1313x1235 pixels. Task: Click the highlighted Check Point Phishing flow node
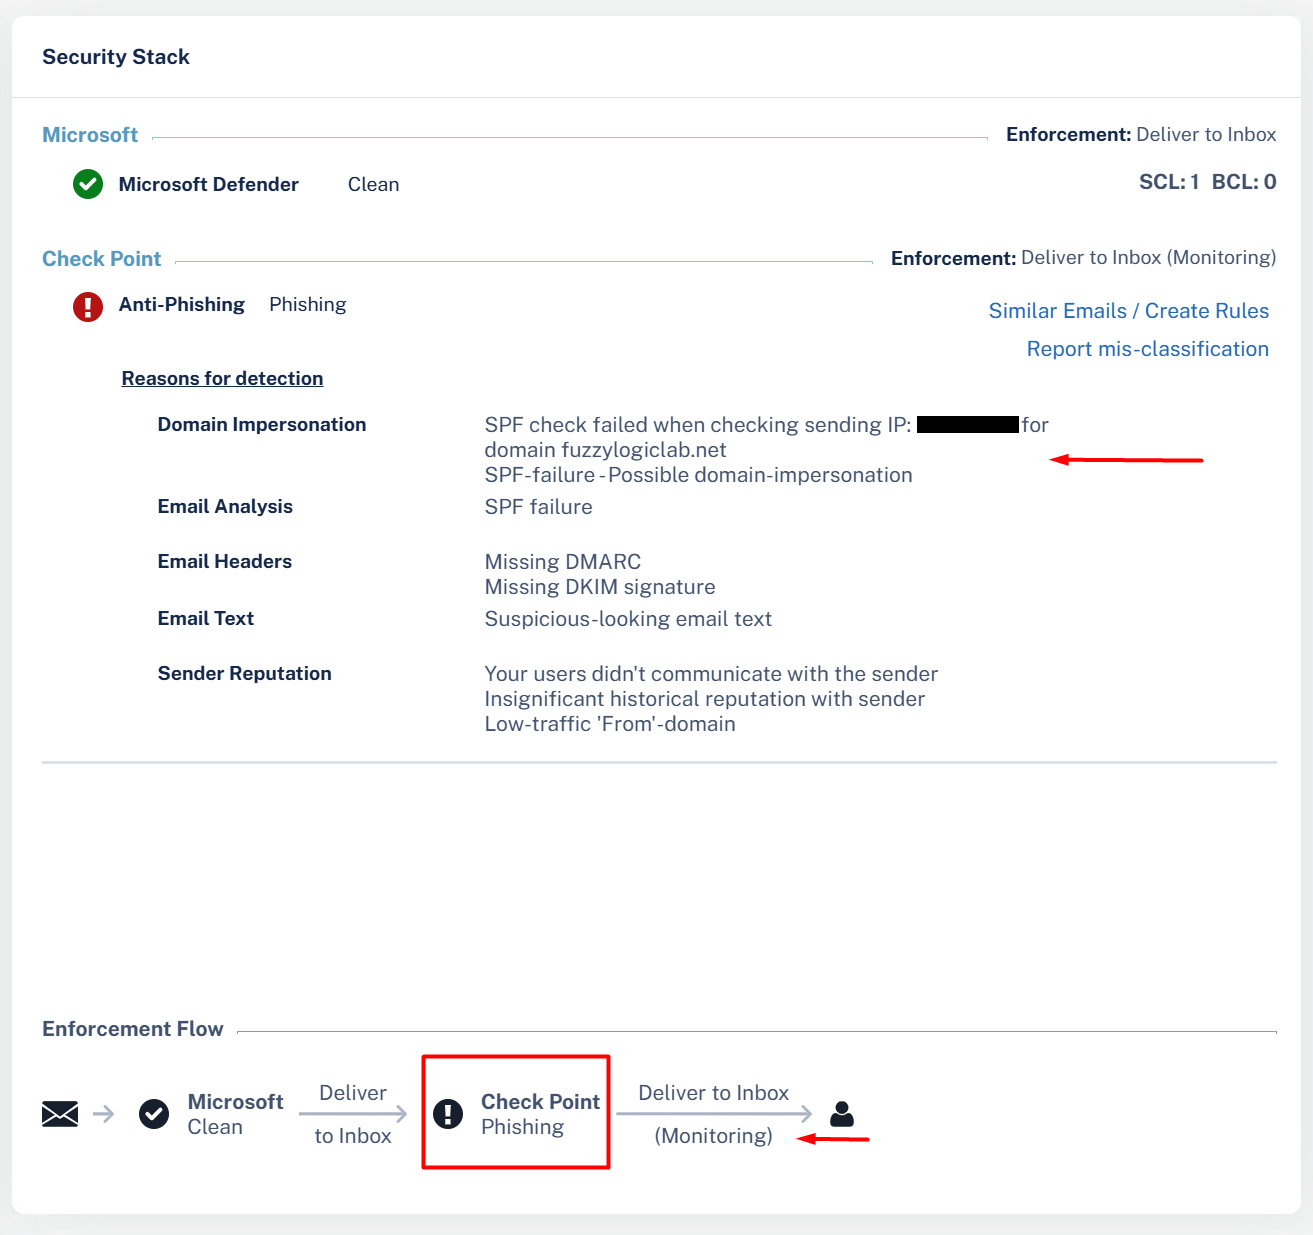(515, 1112)
